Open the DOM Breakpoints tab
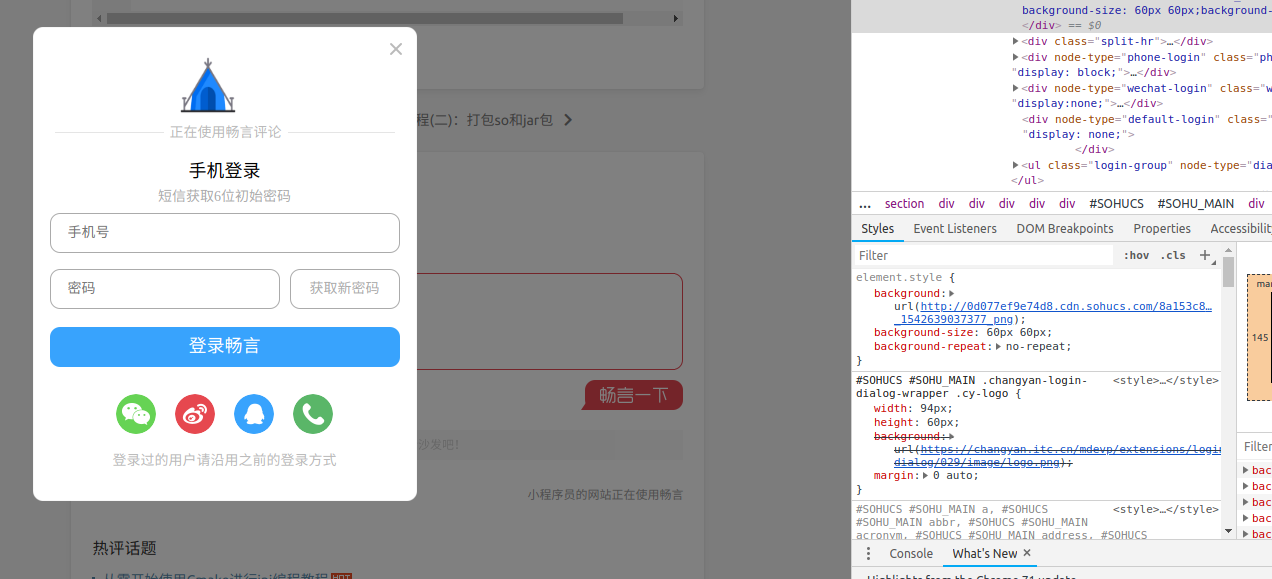The height and width of the screenshot is (579, 1272). [1065, 229]
